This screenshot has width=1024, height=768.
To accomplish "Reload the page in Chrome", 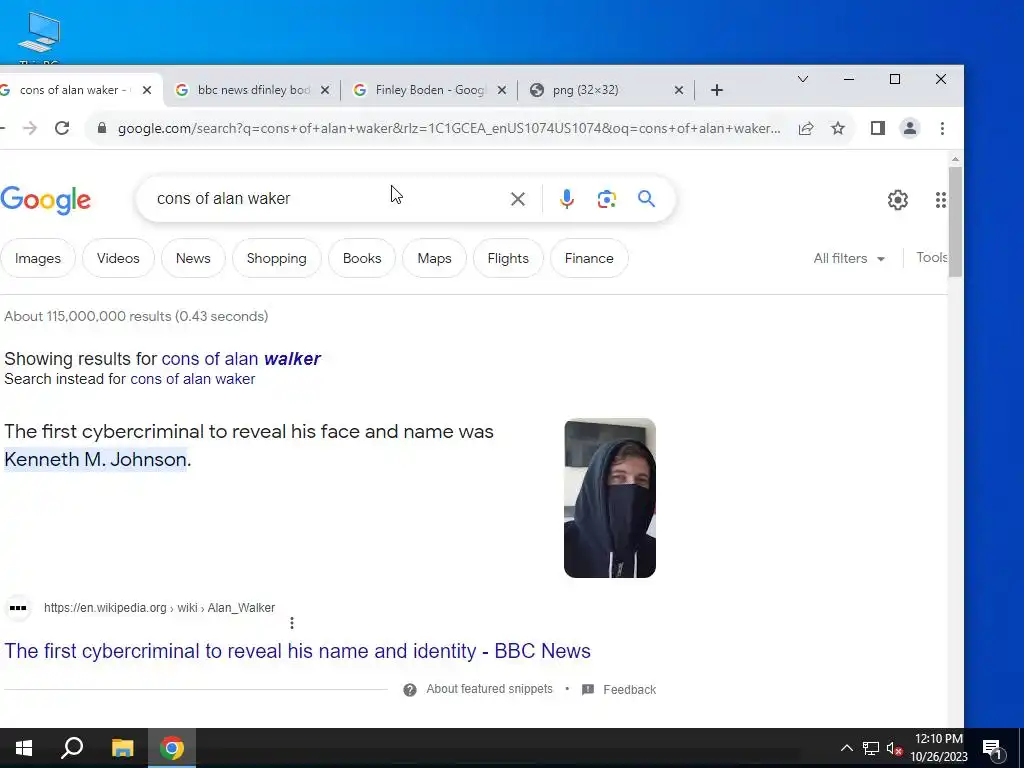I will click(62, 128).
